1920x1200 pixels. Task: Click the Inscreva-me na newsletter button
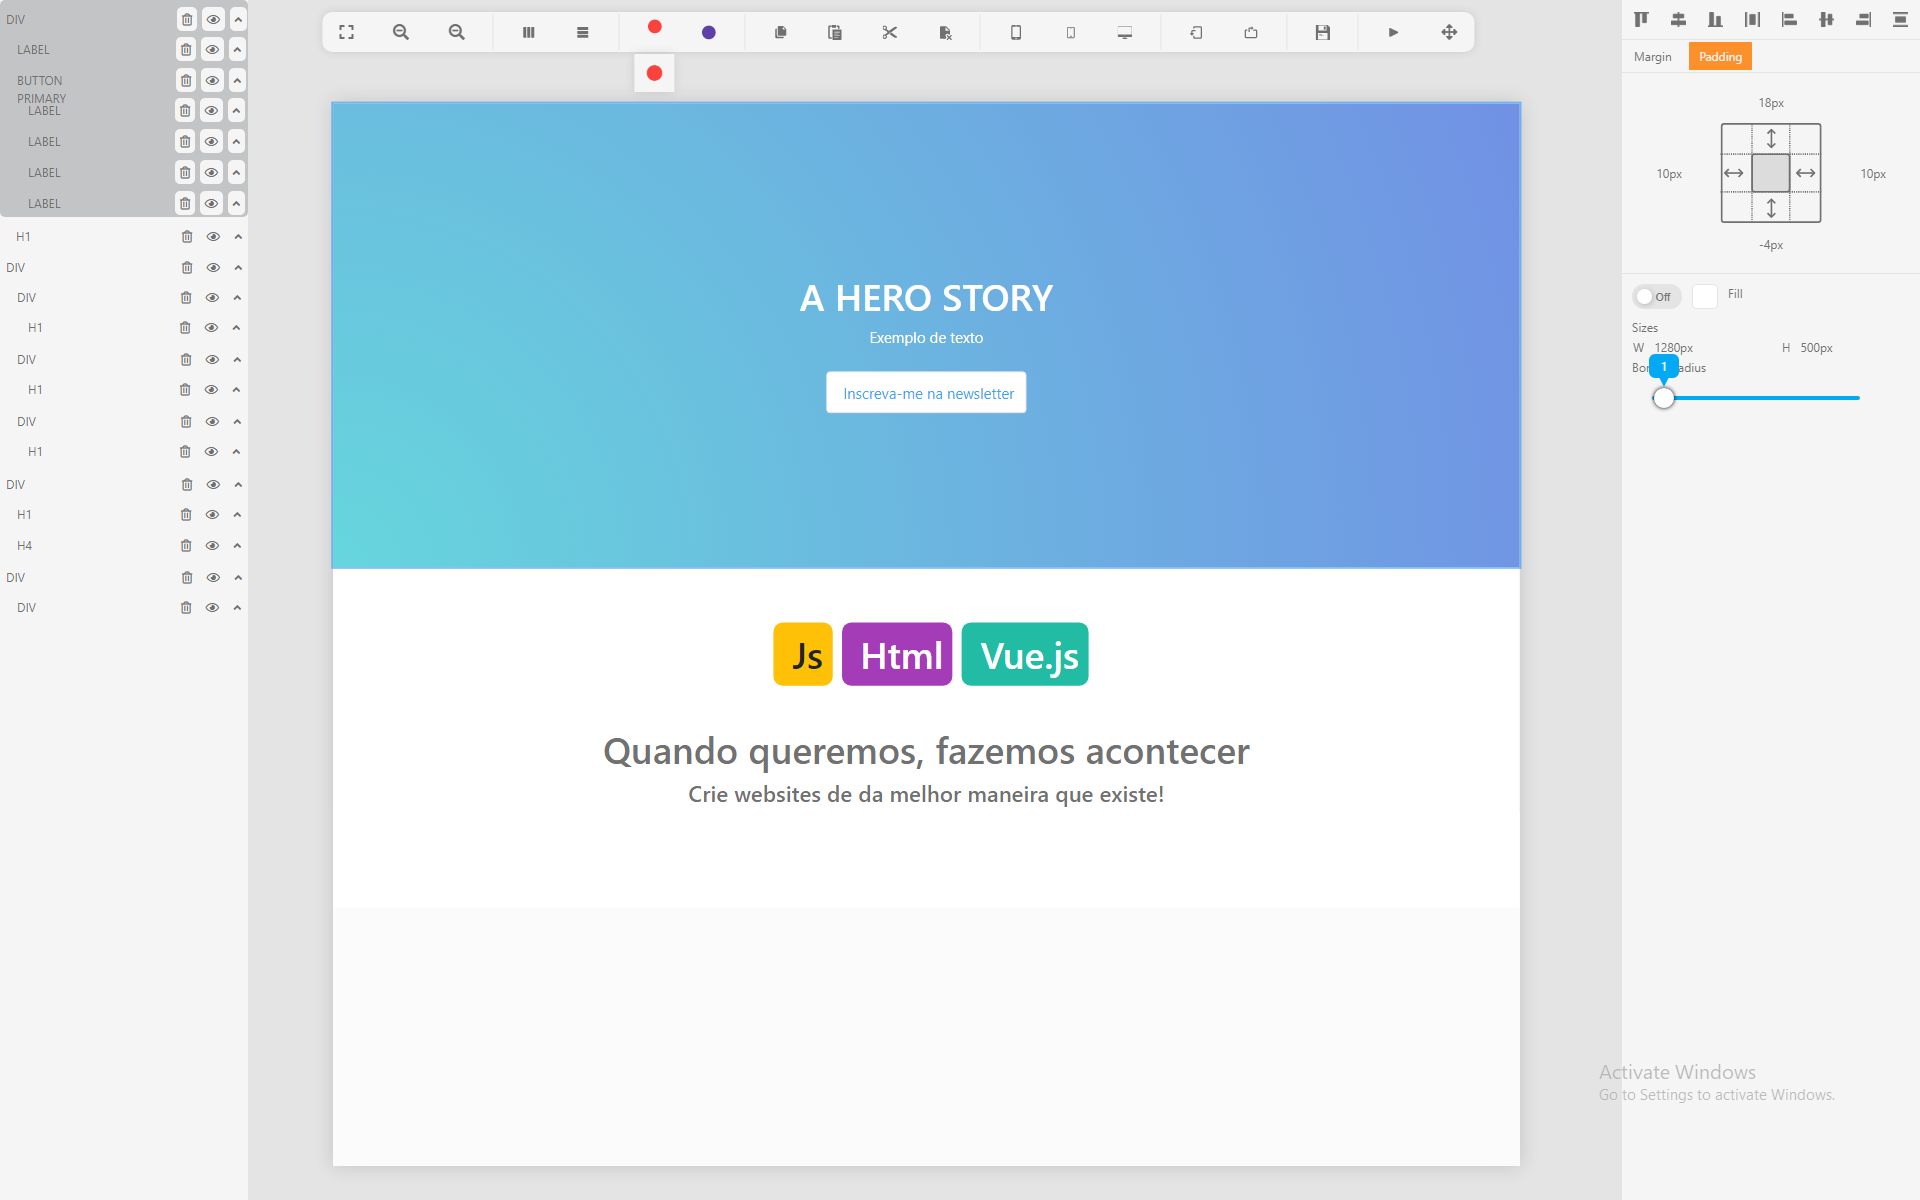tap(926, 393)
